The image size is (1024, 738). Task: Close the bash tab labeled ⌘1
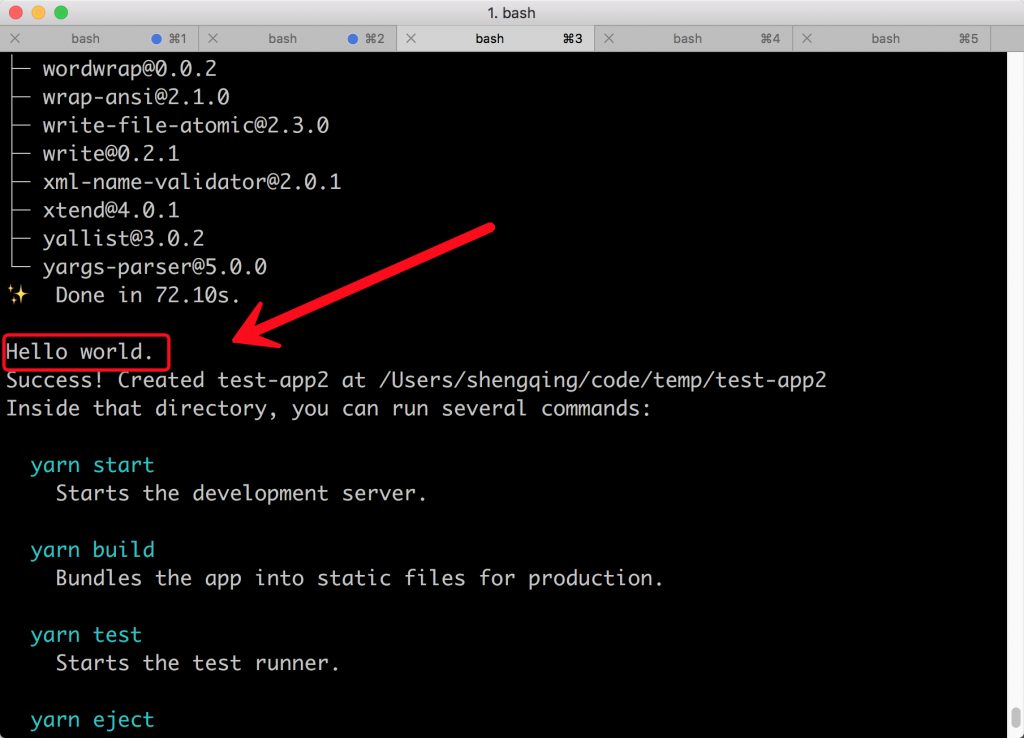pos(14,39)
